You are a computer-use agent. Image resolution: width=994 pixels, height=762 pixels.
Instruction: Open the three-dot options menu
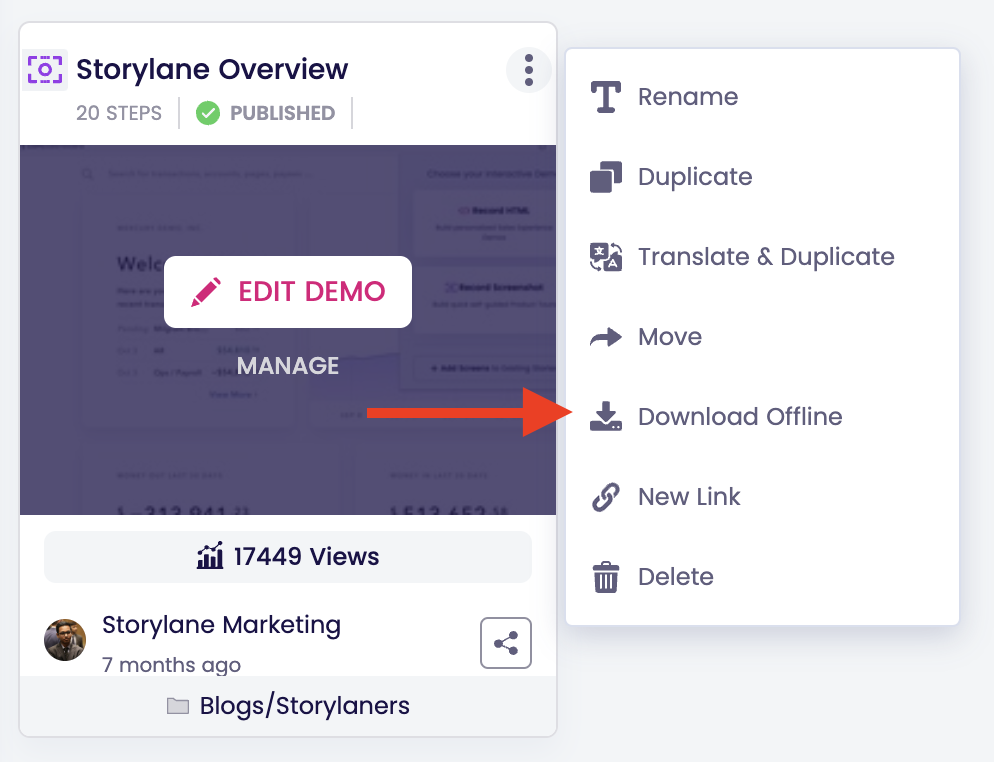(529, 70)
